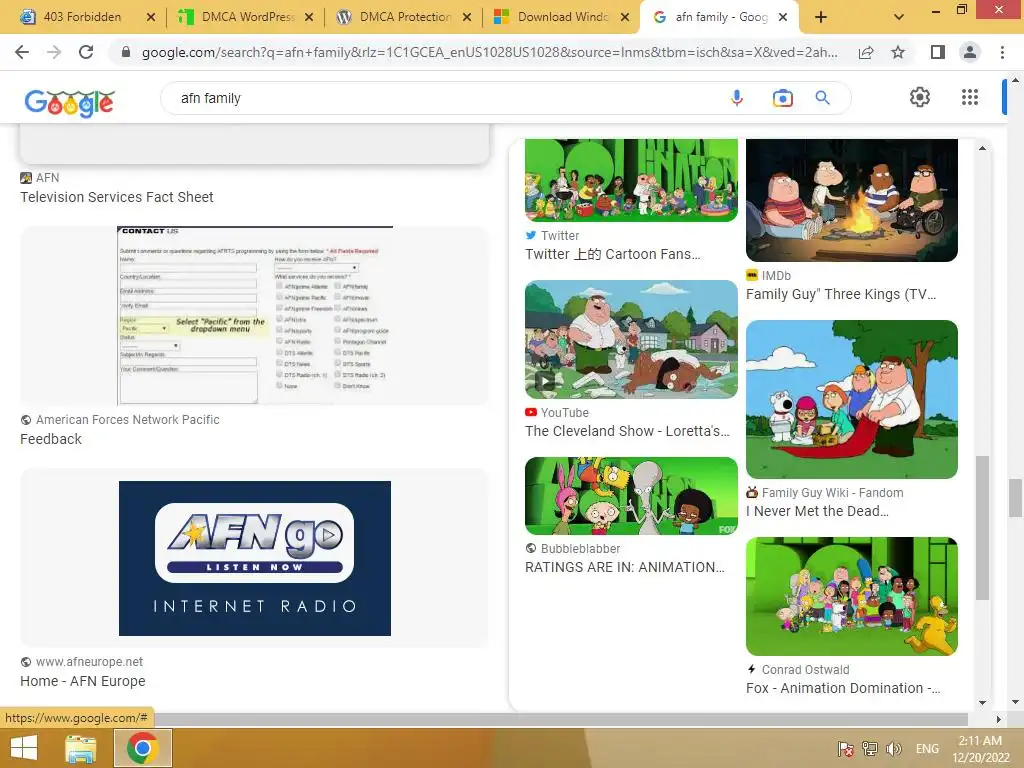Close the DMCA Protection tab

coord(467,18)
